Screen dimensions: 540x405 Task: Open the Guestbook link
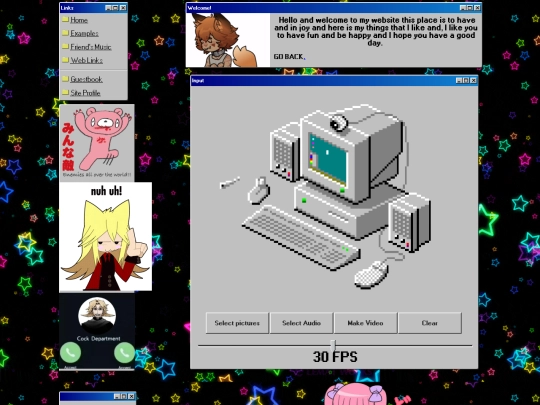(86, 79)
